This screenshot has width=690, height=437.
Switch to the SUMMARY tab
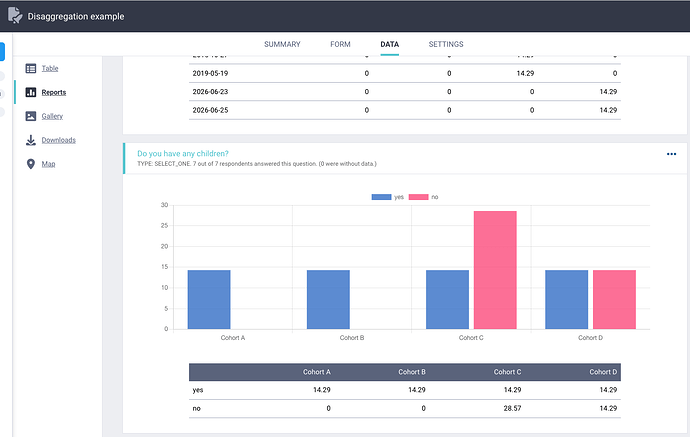tap(282, 44)
